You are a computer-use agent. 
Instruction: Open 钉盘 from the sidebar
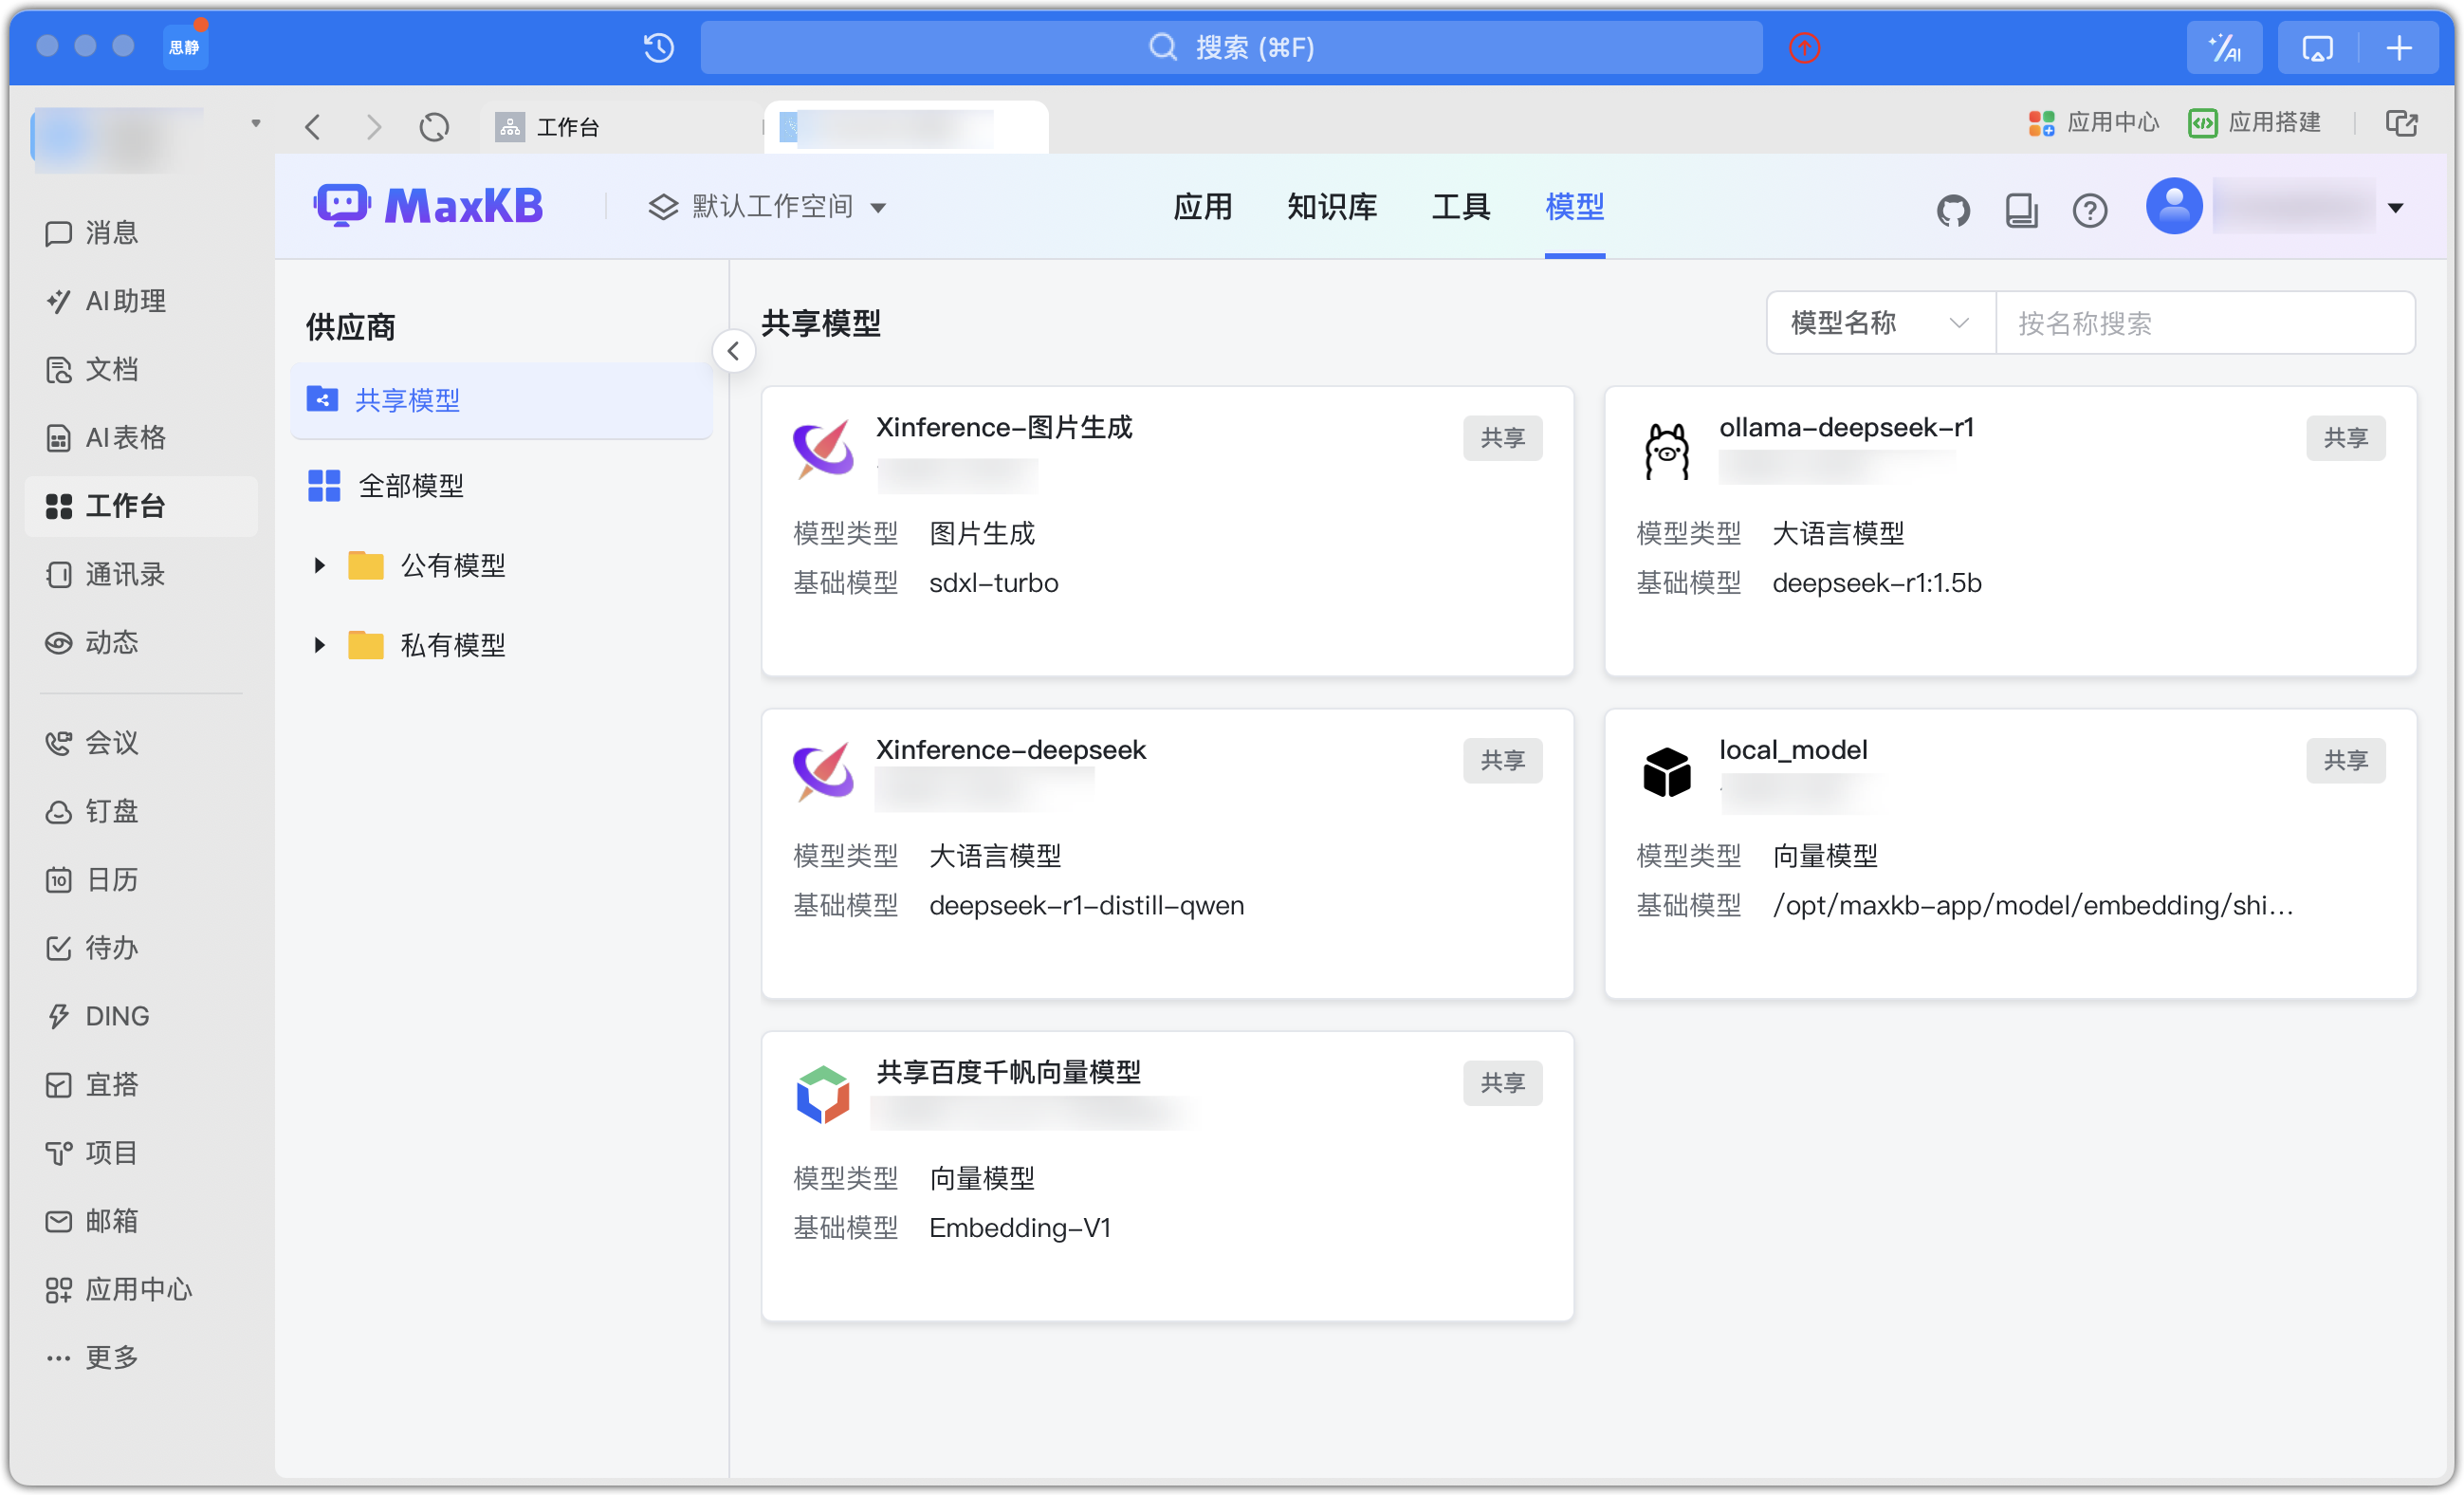click(x=110, y=811)
